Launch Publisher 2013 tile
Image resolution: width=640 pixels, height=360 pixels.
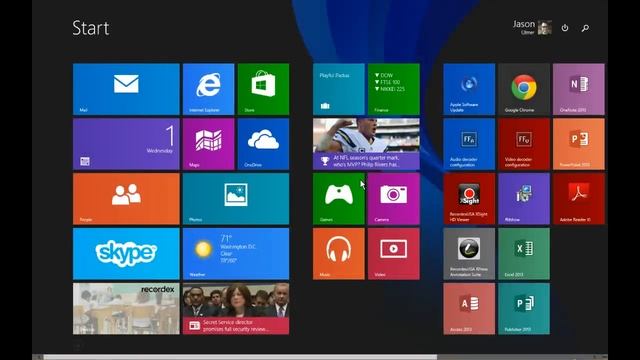524,309
